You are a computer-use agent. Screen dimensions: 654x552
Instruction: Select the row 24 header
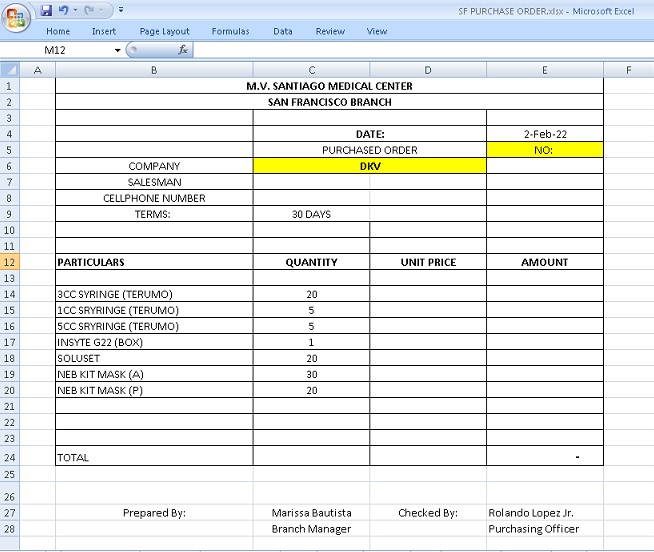10,457
